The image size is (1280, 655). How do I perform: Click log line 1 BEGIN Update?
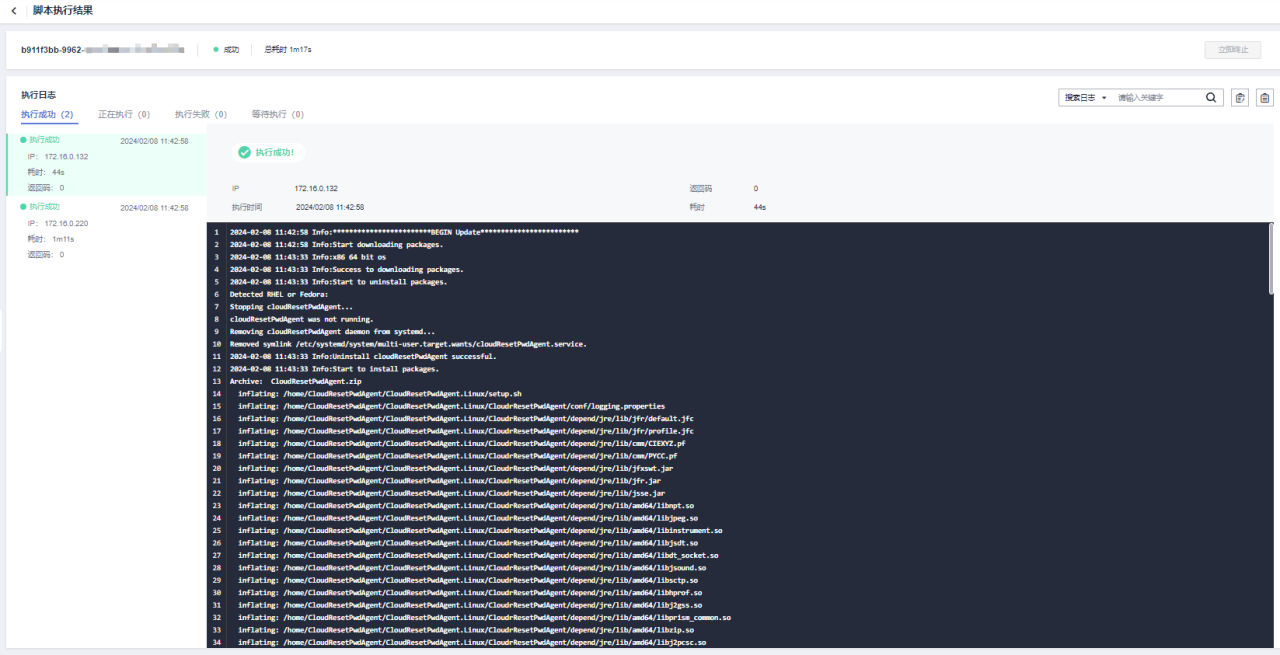[404, 232]
